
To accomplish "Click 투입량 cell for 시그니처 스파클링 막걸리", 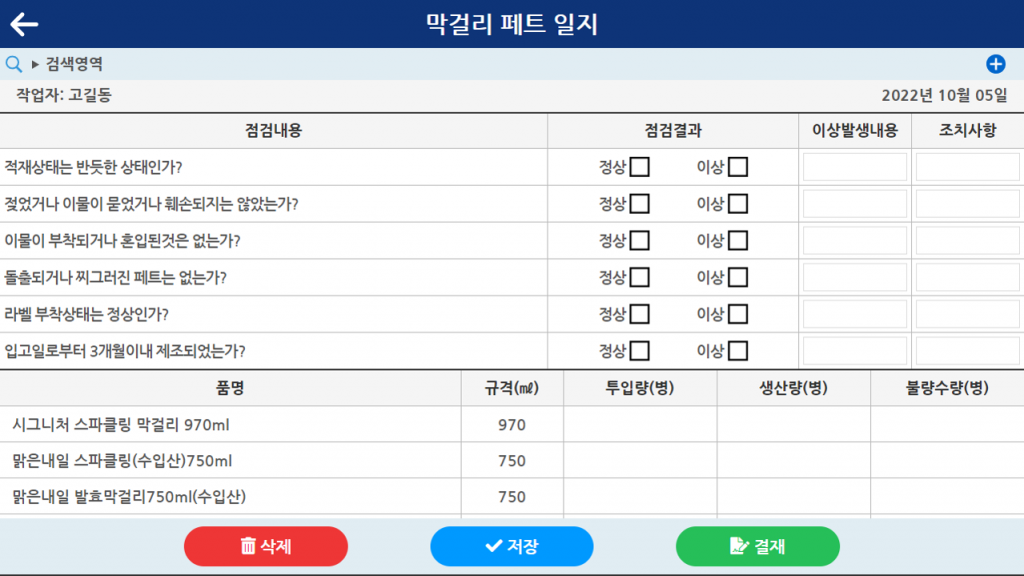I will click(640, 424).
